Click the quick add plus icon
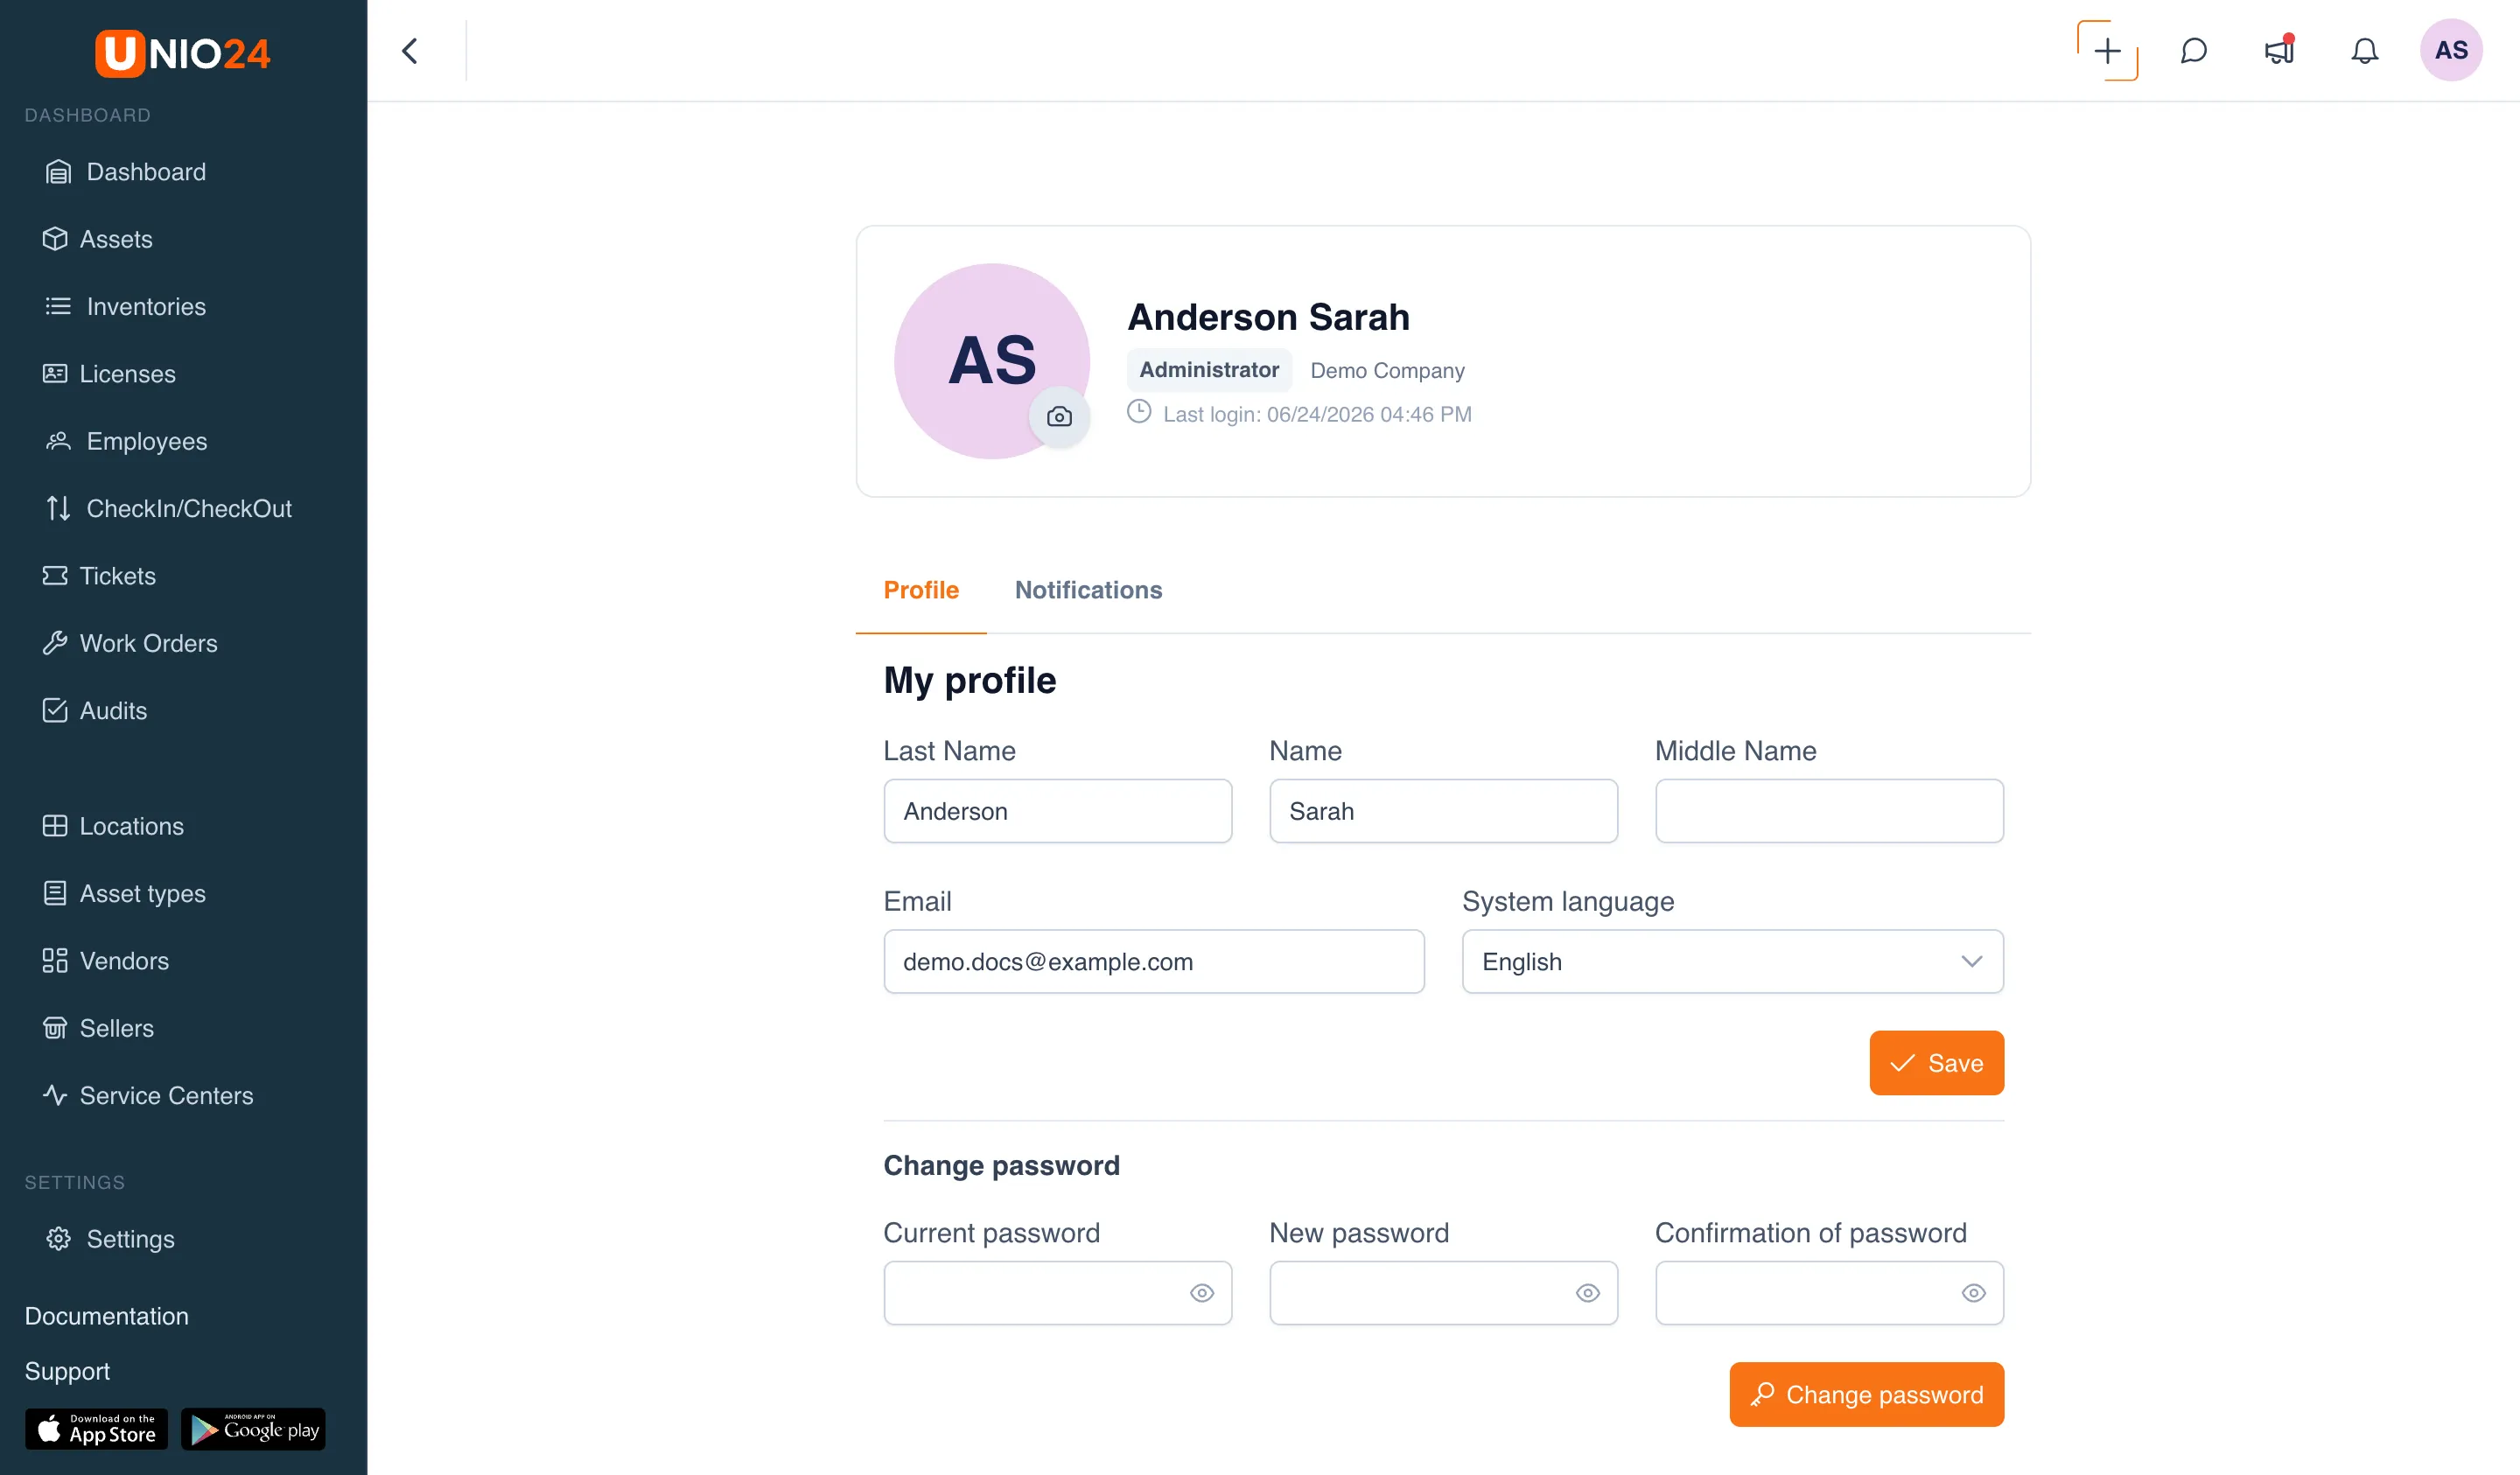 pos(2107,51)
